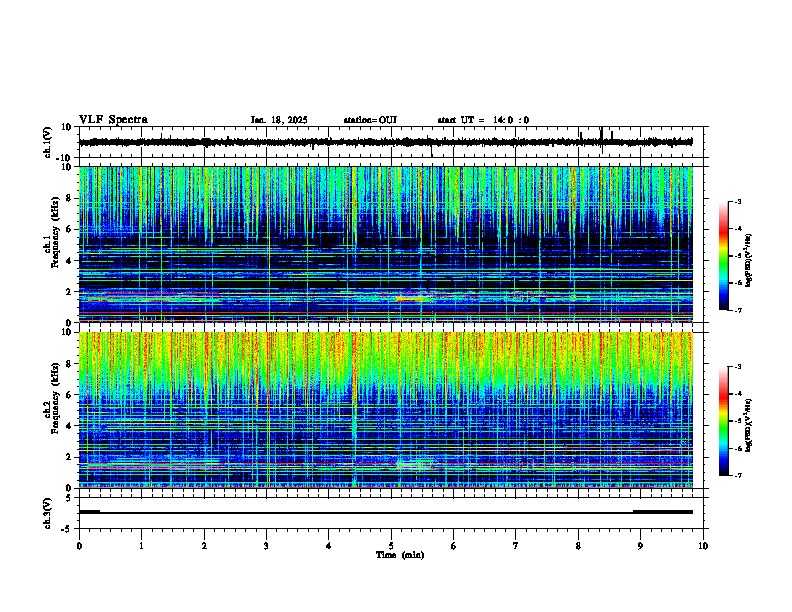Click the time axis tick label 10
The width and height of the screenshot is (792, 612).
click(703, 546)
